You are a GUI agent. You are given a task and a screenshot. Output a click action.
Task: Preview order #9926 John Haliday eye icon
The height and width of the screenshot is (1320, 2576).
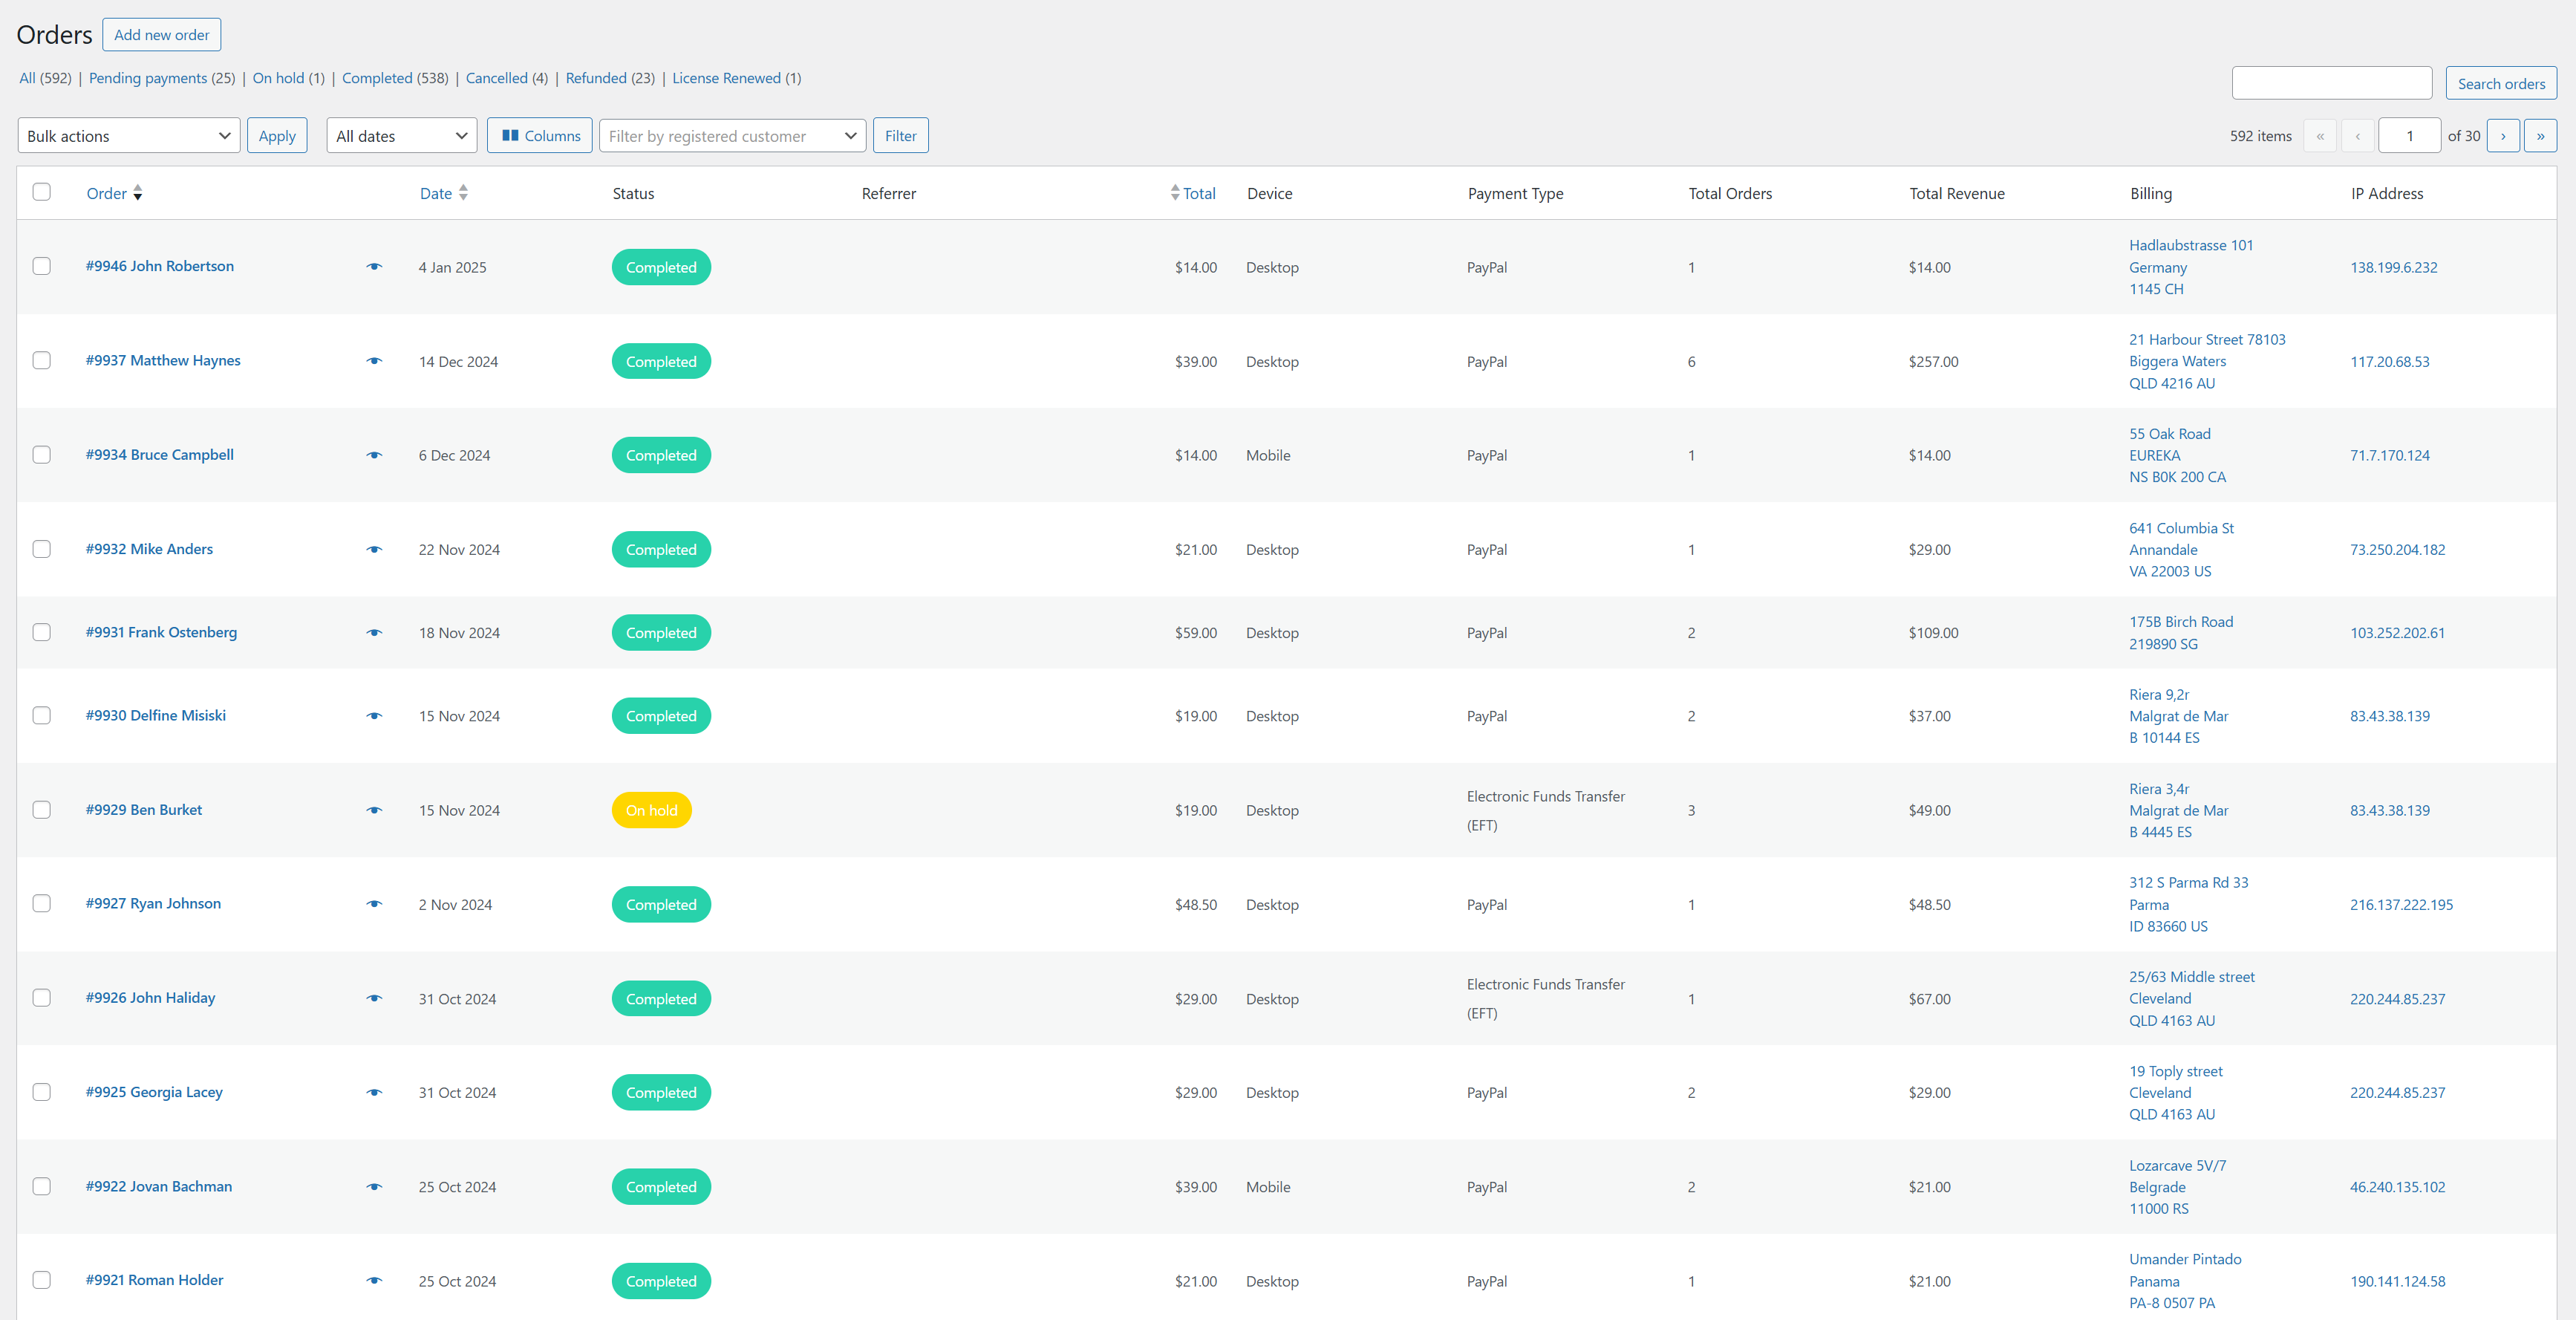[374, 998]
